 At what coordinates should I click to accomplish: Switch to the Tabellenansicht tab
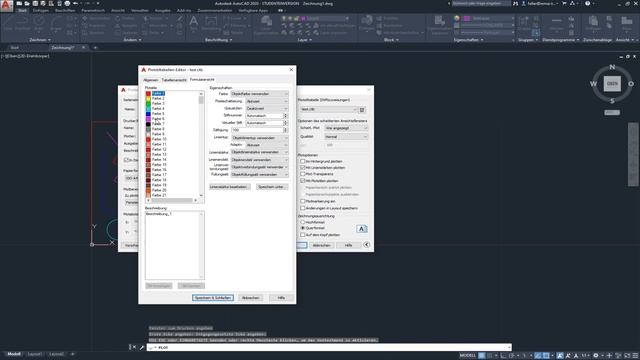174,80
